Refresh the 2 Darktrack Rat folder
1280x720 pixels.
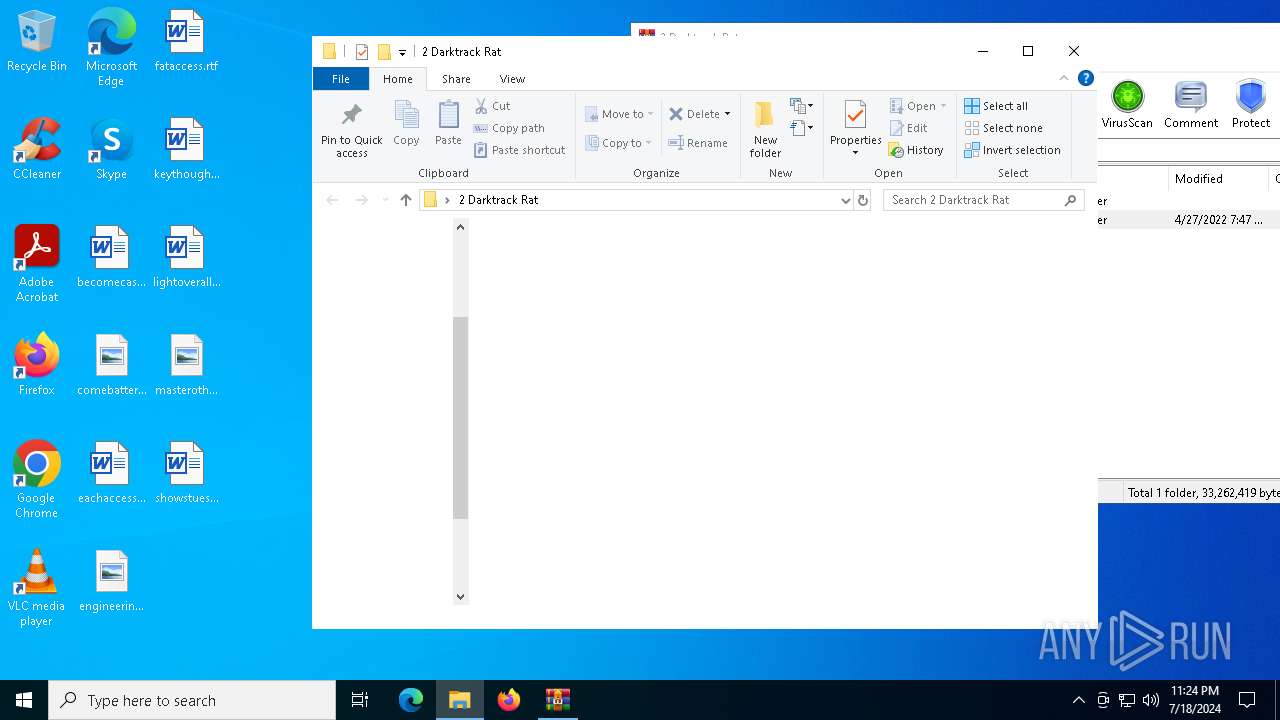(863, 200)
